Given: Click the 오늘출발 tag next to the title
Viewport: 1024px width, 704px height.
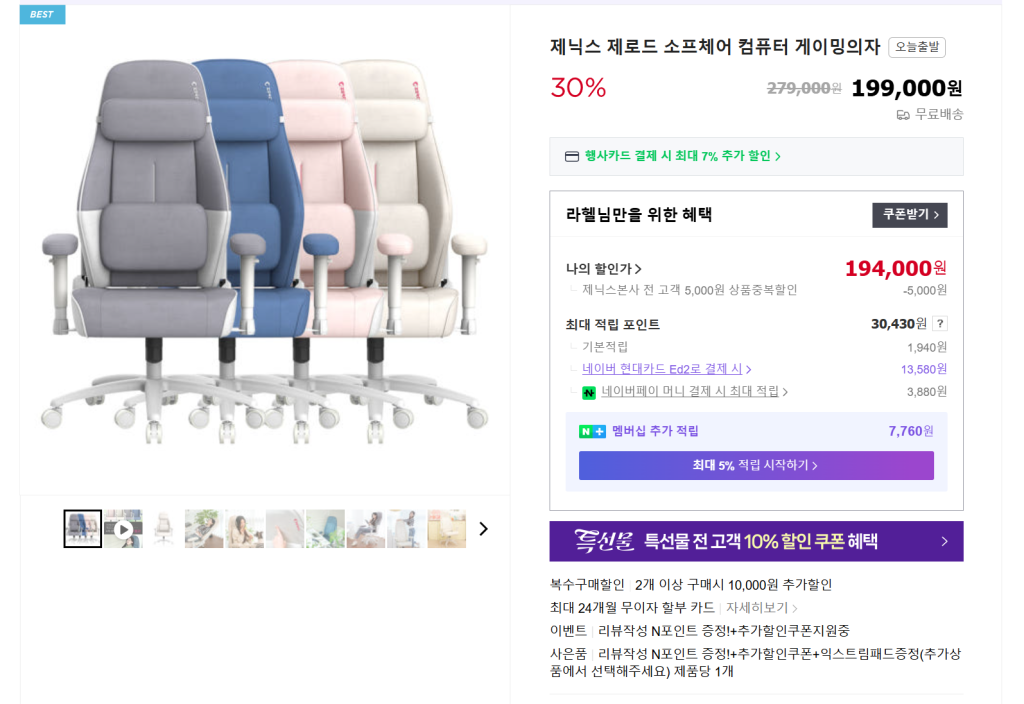Looking at the screenshot, I should (x=916, y=47).
